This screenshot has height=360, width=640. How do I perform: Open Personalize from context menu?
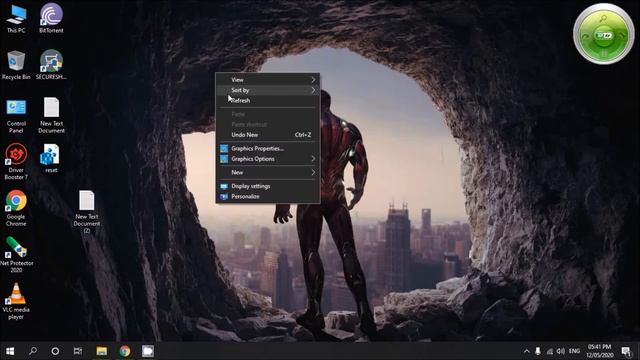tap(268, 196)
